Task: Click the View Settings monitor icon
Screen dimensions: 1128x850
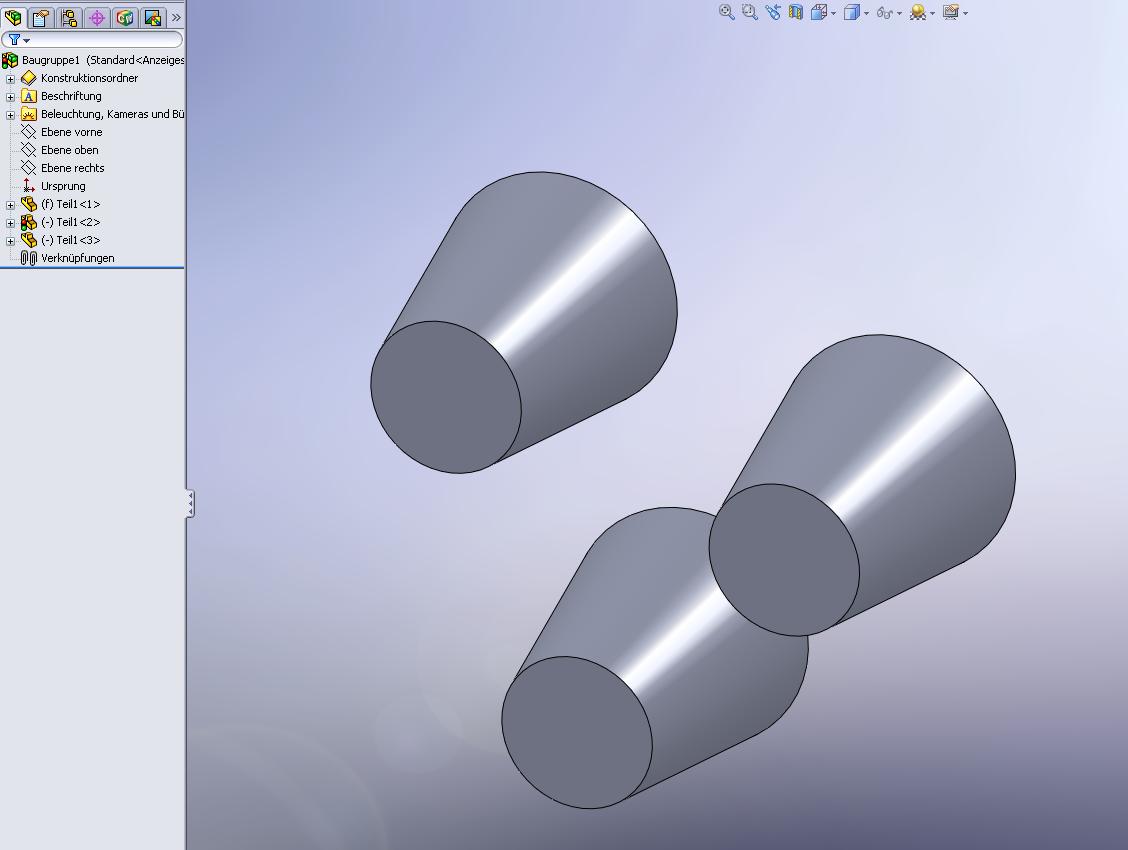Action: (x=951, y=12)
